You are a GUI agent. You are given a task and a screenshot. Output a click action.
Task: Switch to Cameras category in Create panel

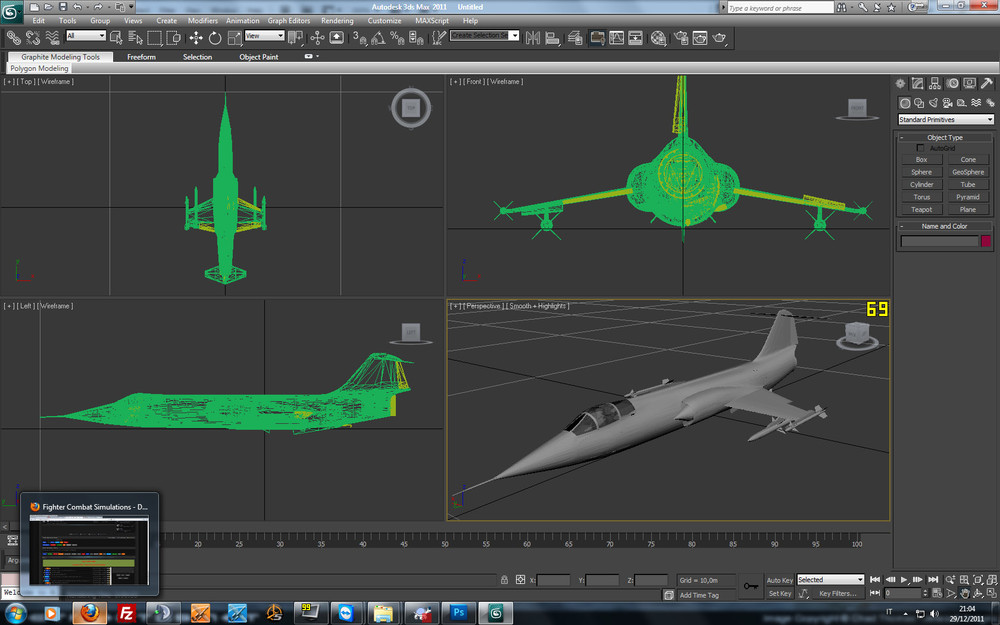(949, 103)
